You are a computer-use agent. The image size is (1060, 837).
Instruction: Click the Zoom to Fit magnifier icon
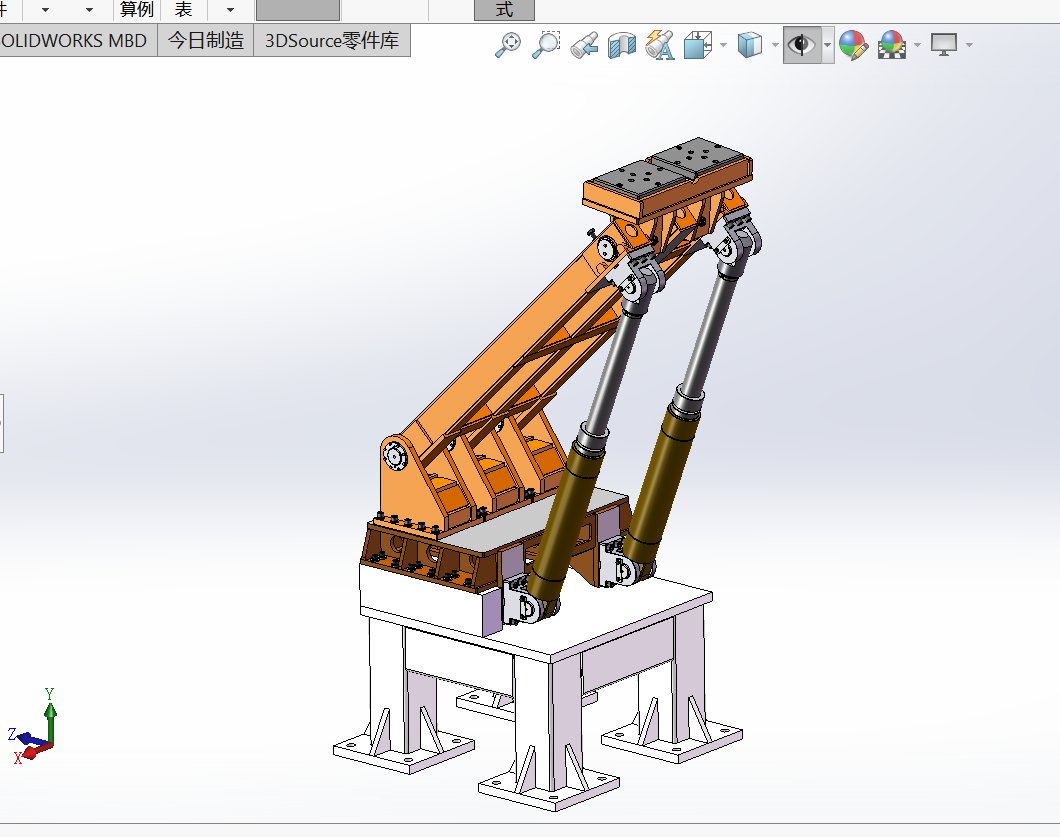(x=508, y=45)
